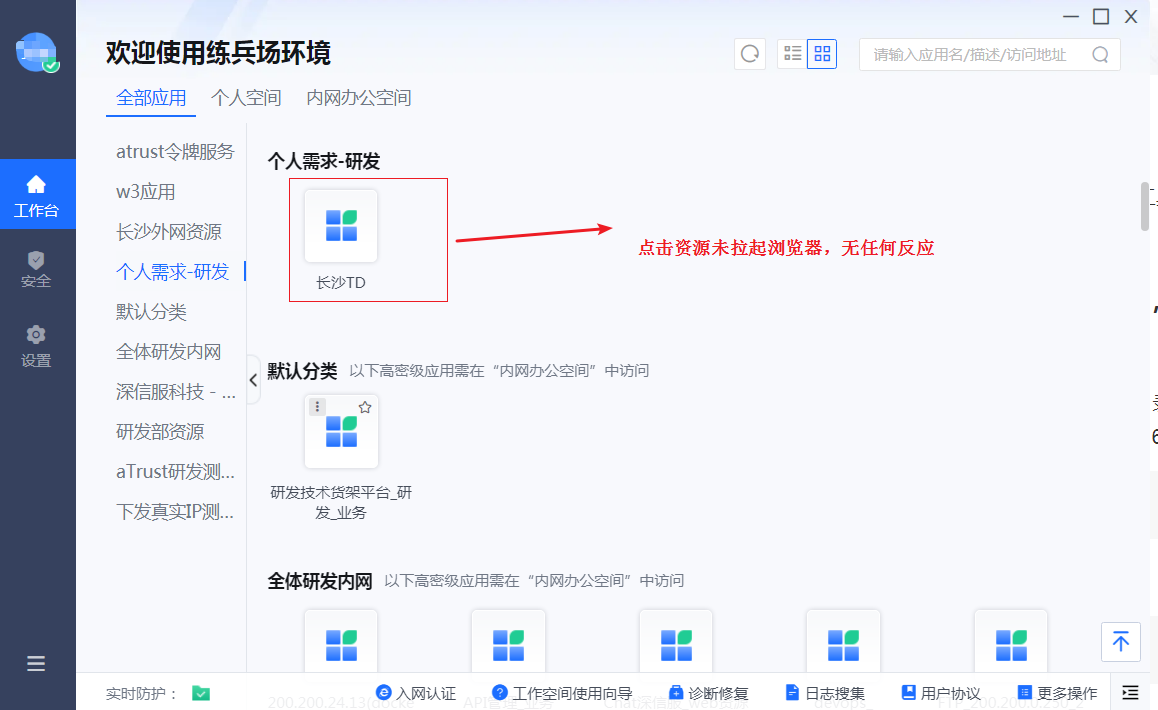Open the 安全 shield section
Image resolution: width=1158 pixels, height=710 pixels.
point(36,269)
